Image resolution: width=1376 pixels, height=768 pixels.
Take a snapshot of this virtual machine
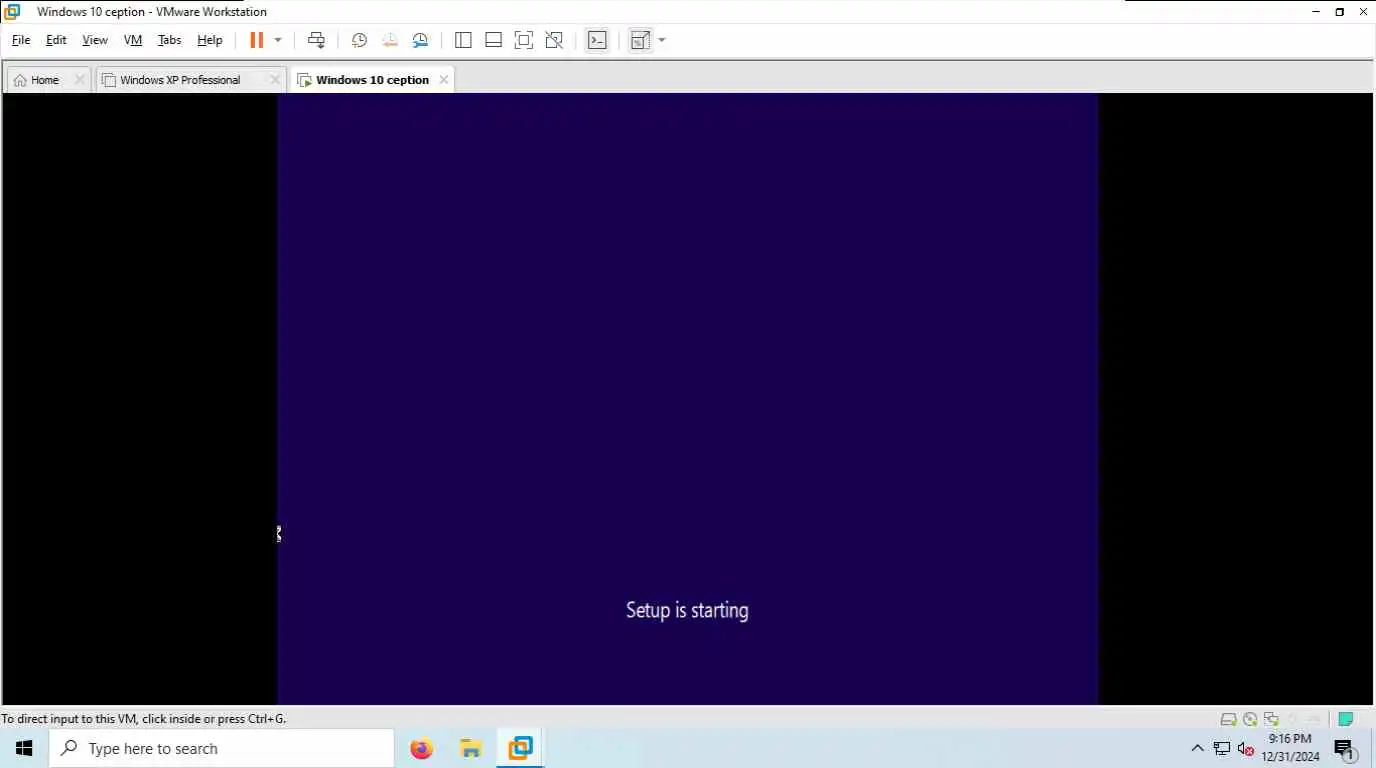[359, 40]
